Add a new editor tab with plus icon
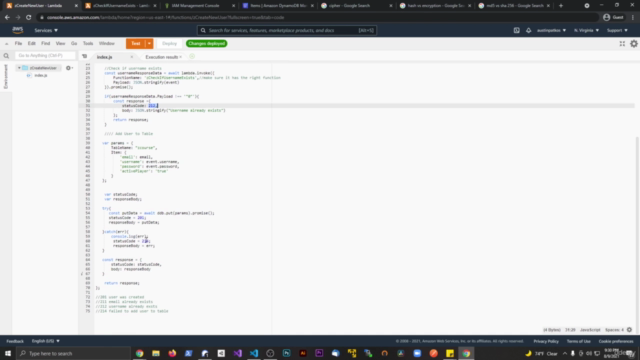This screenshot has height=360, width=640. point(192,56)
